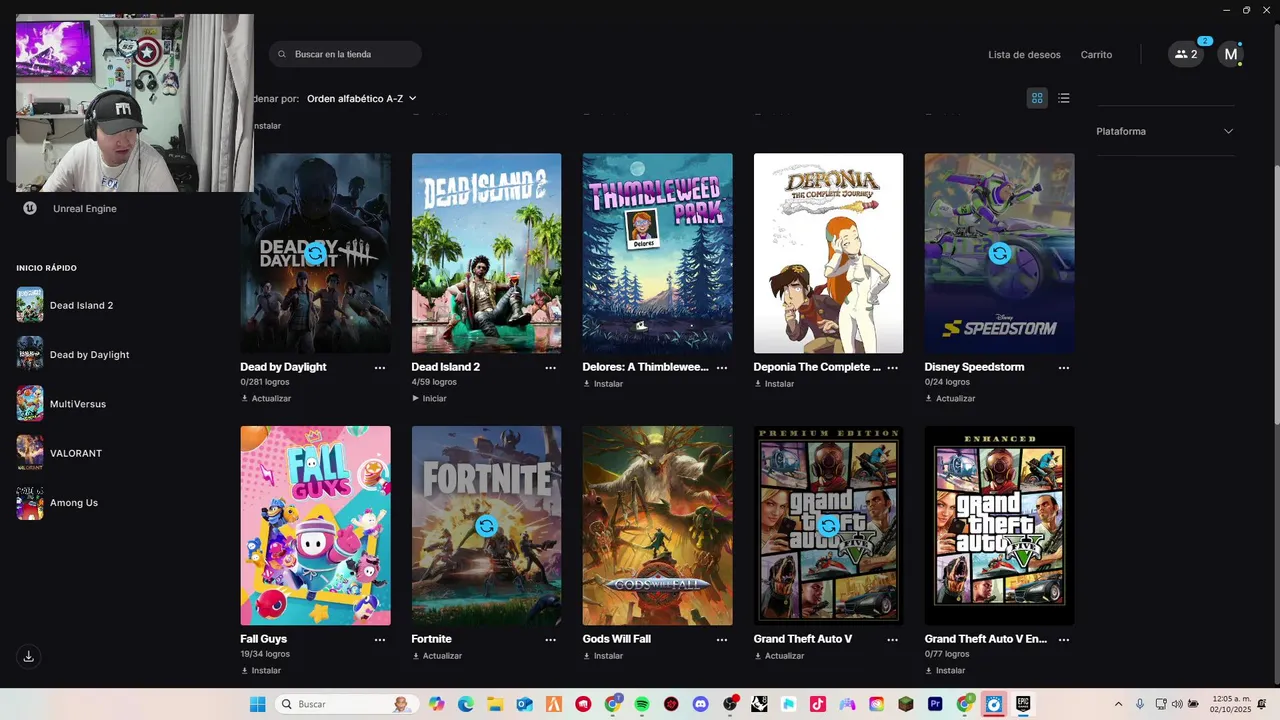Click the store search field
The width and height of the screenshot is (1280, 720).
345,54
